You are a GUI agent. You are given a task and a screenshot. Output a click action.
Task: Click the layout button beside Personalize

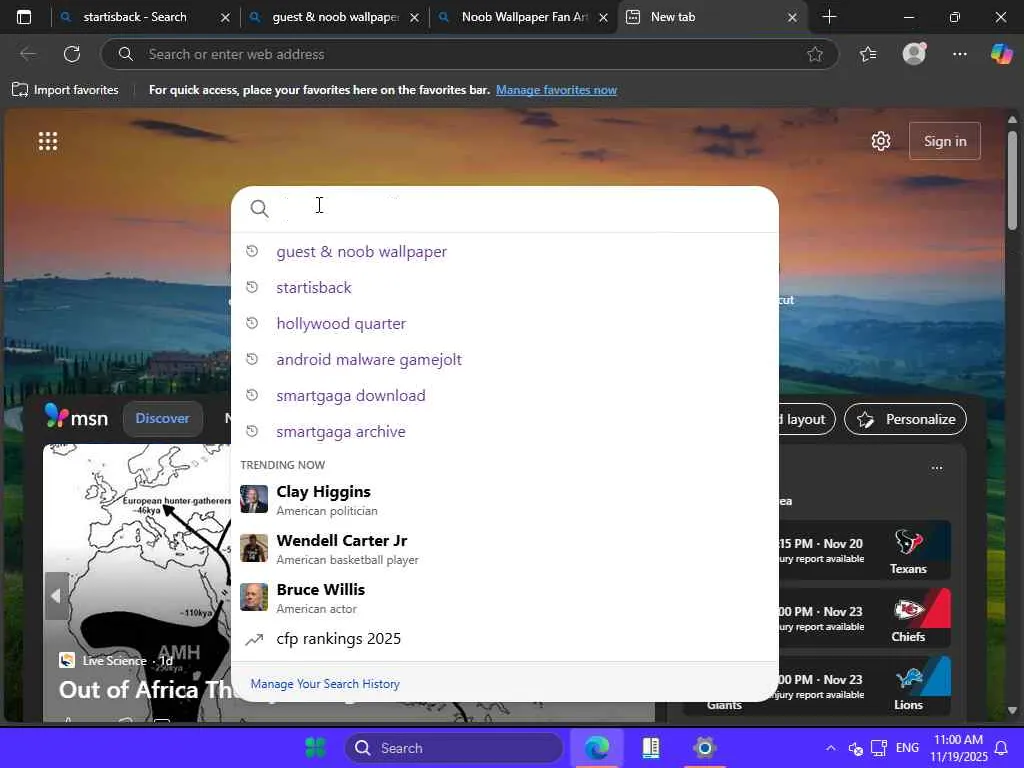[806, 419]
